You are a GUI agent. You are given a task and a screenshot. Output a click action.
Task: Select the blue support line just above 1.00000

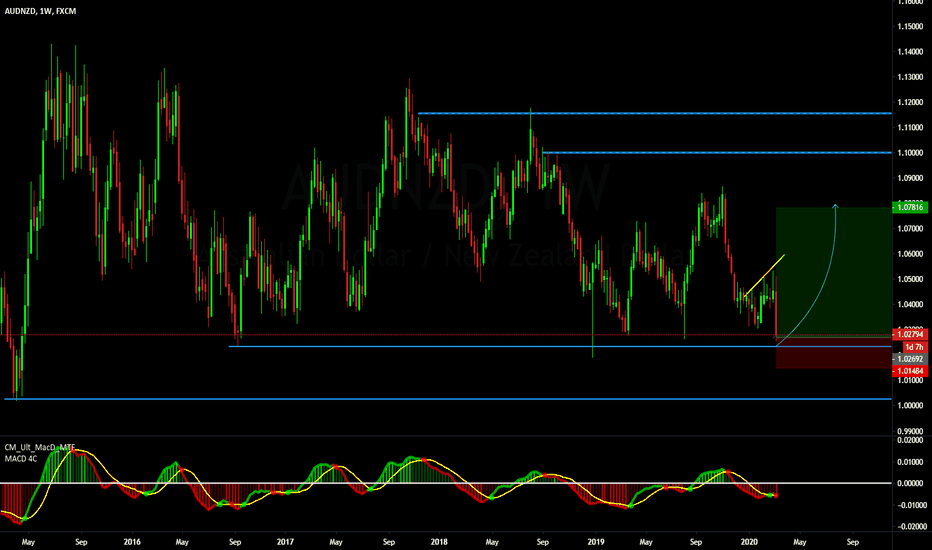pyautogui.click(x=448, y=399)
